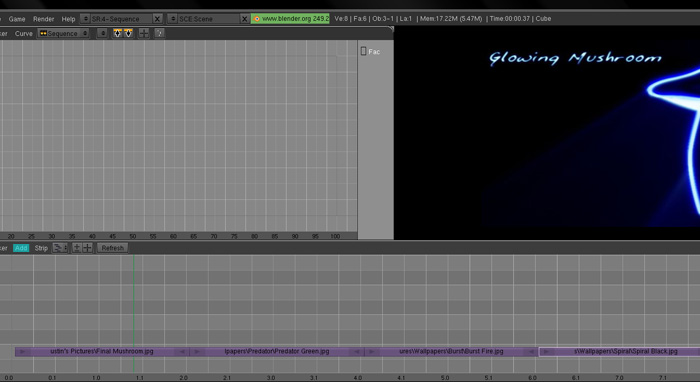Click the Refresh button
Image resolution: width=700 pixels, height=382 pixels.
pyautogui.click(x=112, y=248)
